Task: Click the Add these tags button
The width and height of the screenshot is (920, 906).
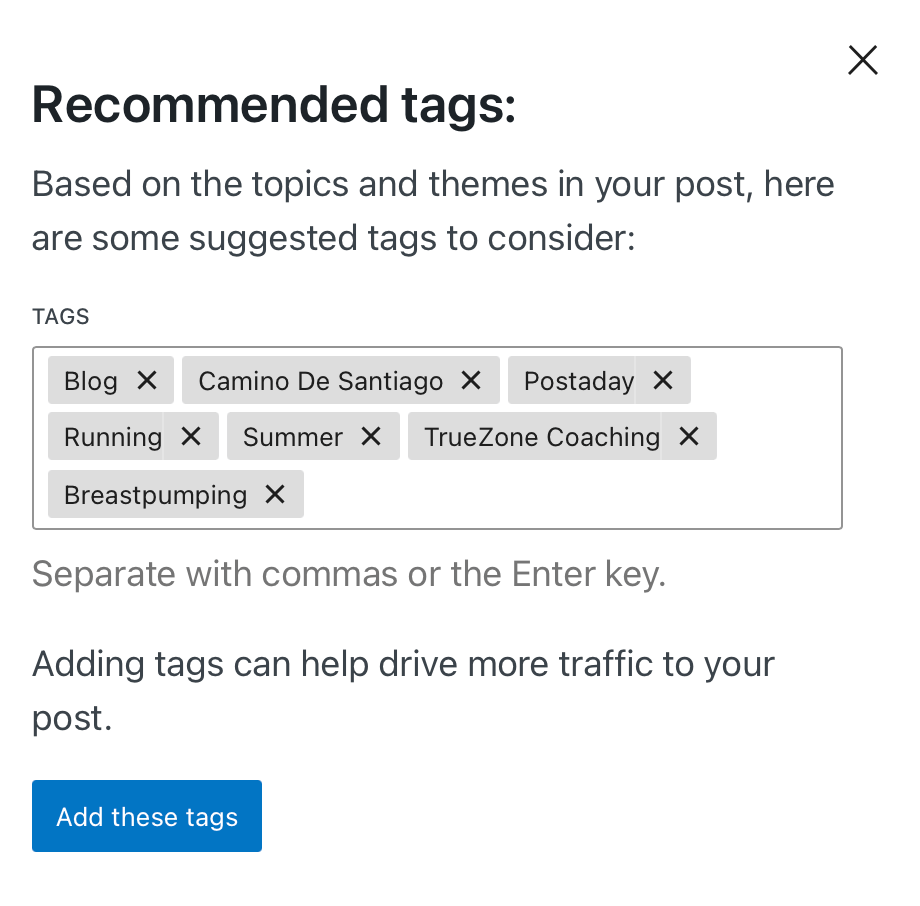Action: pyautogui.click(x=147, y=816)
